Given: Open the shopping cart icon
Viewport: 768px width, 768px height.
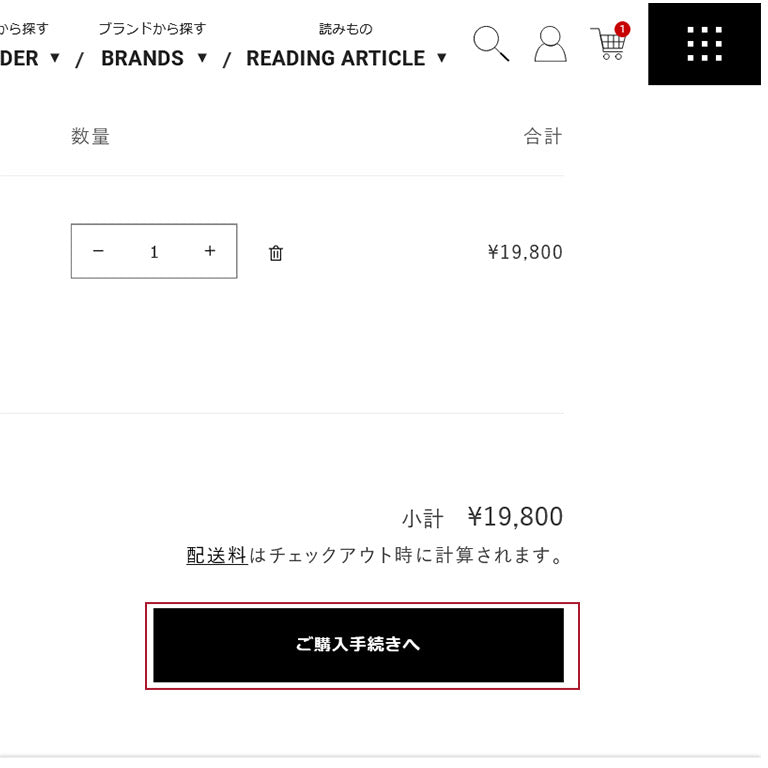Looking at the screenshot, I should click(x=608, y=44).
